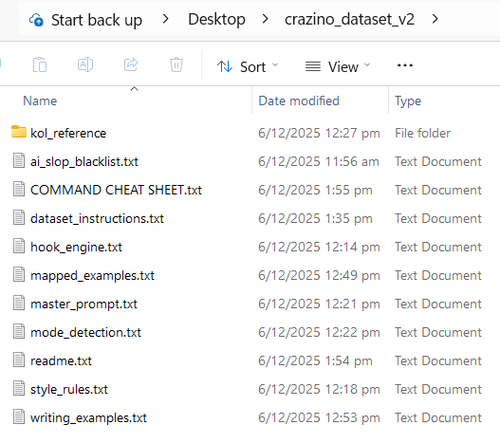This screenshot has width=500, height=442.
Task: Click date 6/12/2025 12:18 pm
Action: pyautogui.click(x=319, y=389)
